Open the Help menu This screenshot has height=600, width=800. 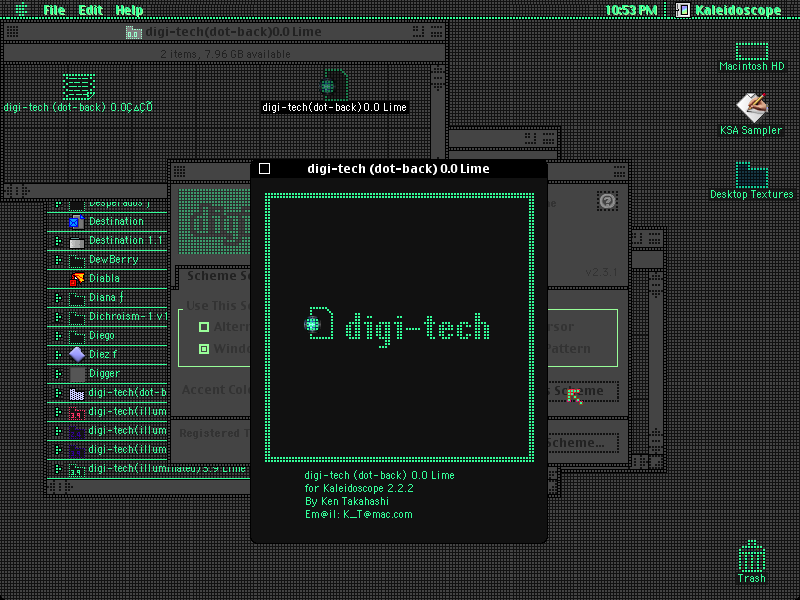(x=129, y=10)
